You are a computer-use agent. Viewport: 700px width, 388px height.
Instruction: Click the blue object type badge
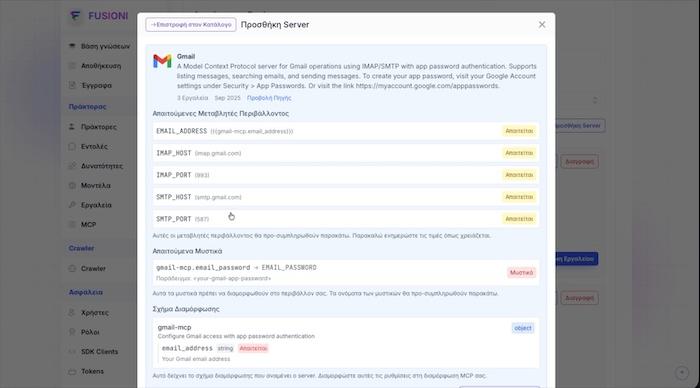(x=523, y=328)
